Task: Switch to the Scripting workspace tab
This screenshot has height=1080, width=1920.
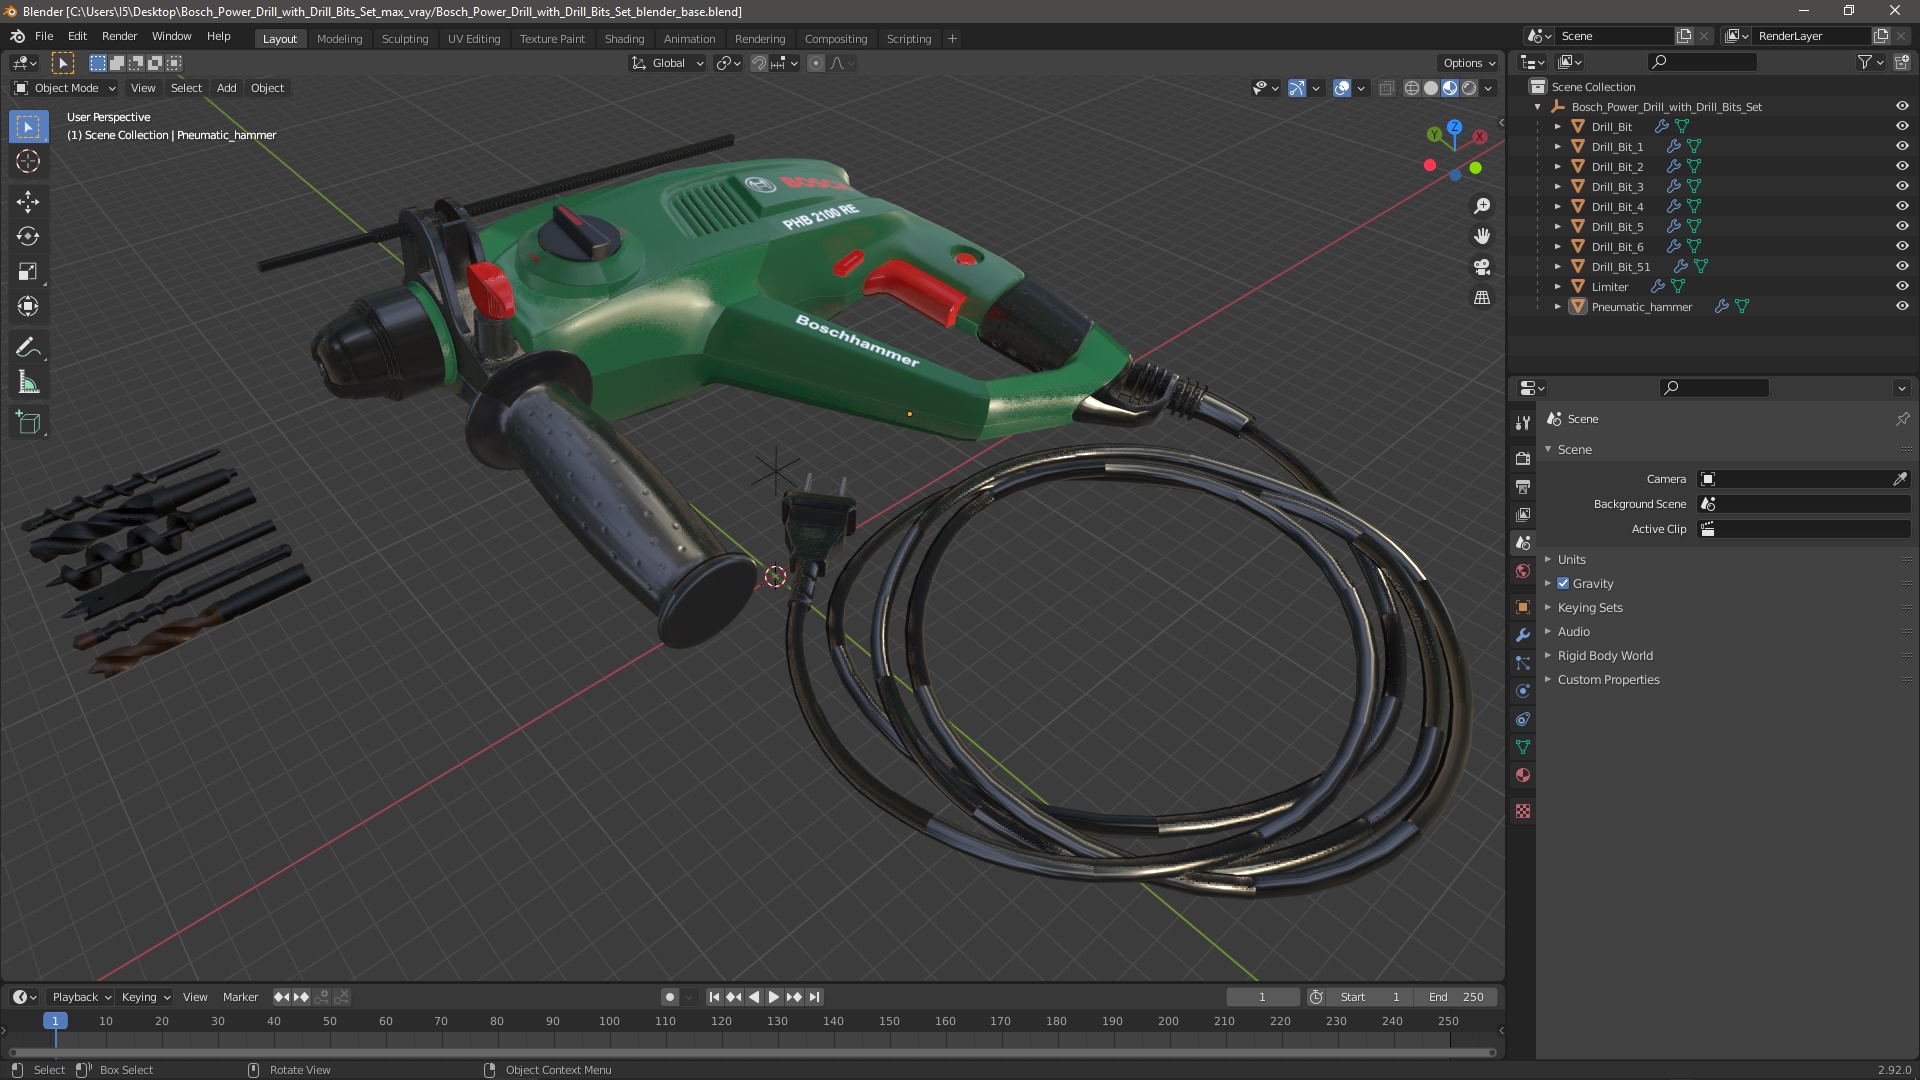Action: [x=909, y=38]
